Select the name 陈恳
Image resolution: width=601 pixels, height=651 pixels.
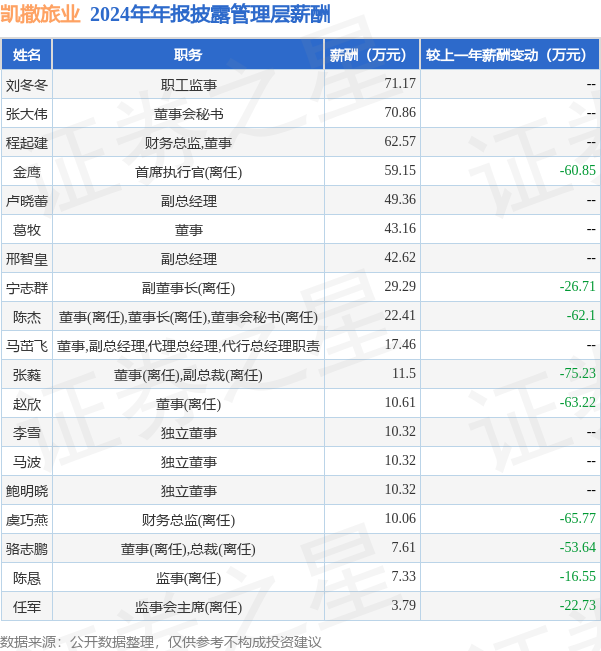click(27, 578)
